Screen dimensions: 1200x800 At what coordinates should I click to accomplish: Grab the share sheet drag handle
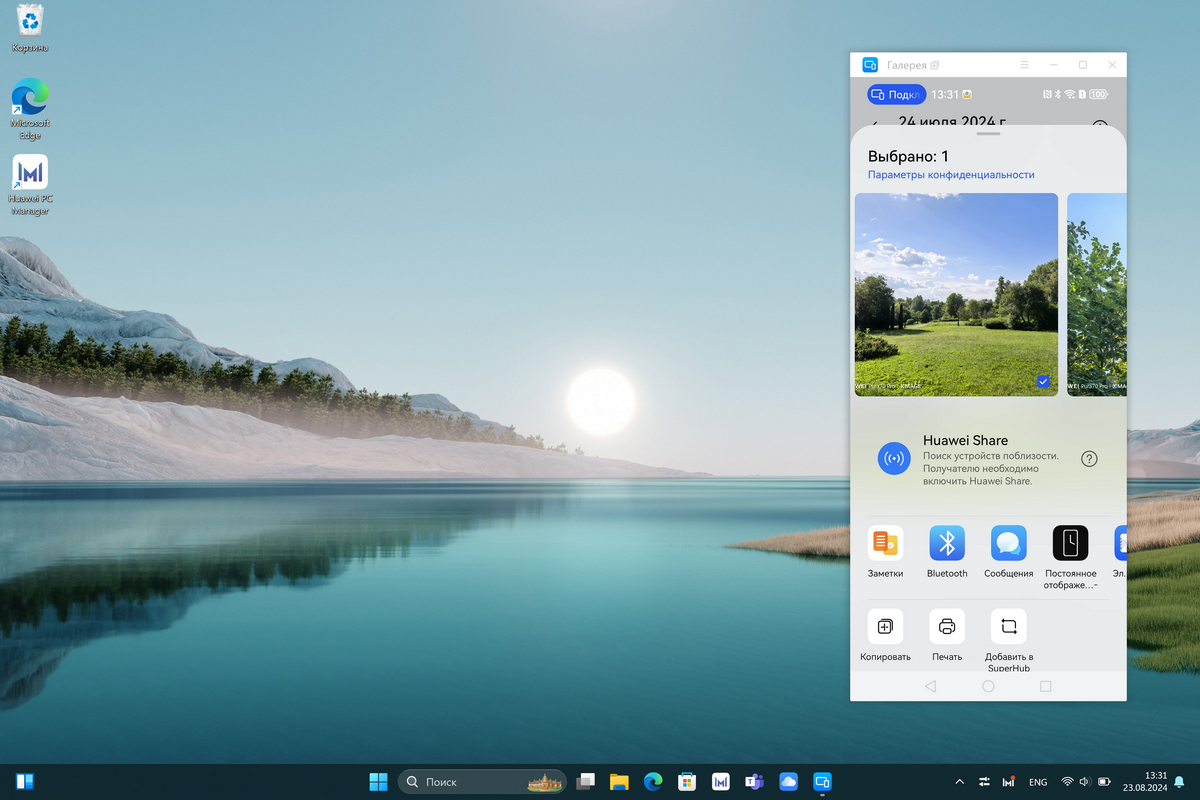[x=988, y=133]
